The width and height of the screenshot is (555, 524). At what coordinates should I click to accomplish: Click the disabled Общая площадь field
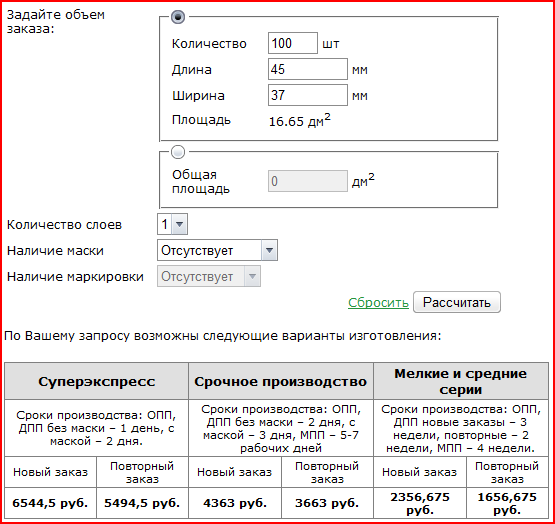(308, 181)
